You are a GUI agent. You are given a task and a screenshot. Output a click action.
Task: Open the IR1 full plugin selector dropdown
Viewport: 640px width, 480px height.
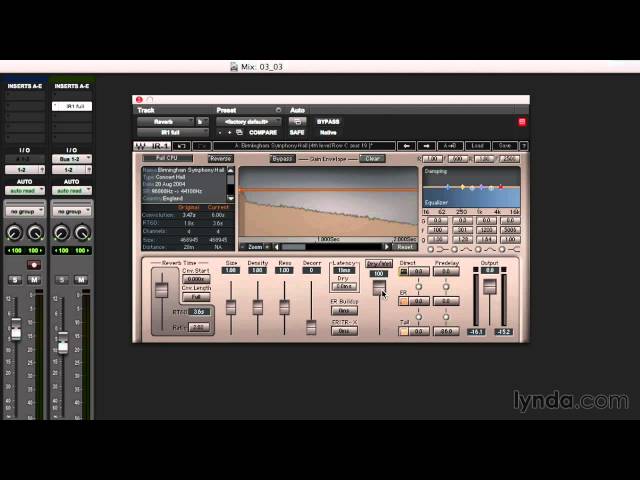coord(173,133)
